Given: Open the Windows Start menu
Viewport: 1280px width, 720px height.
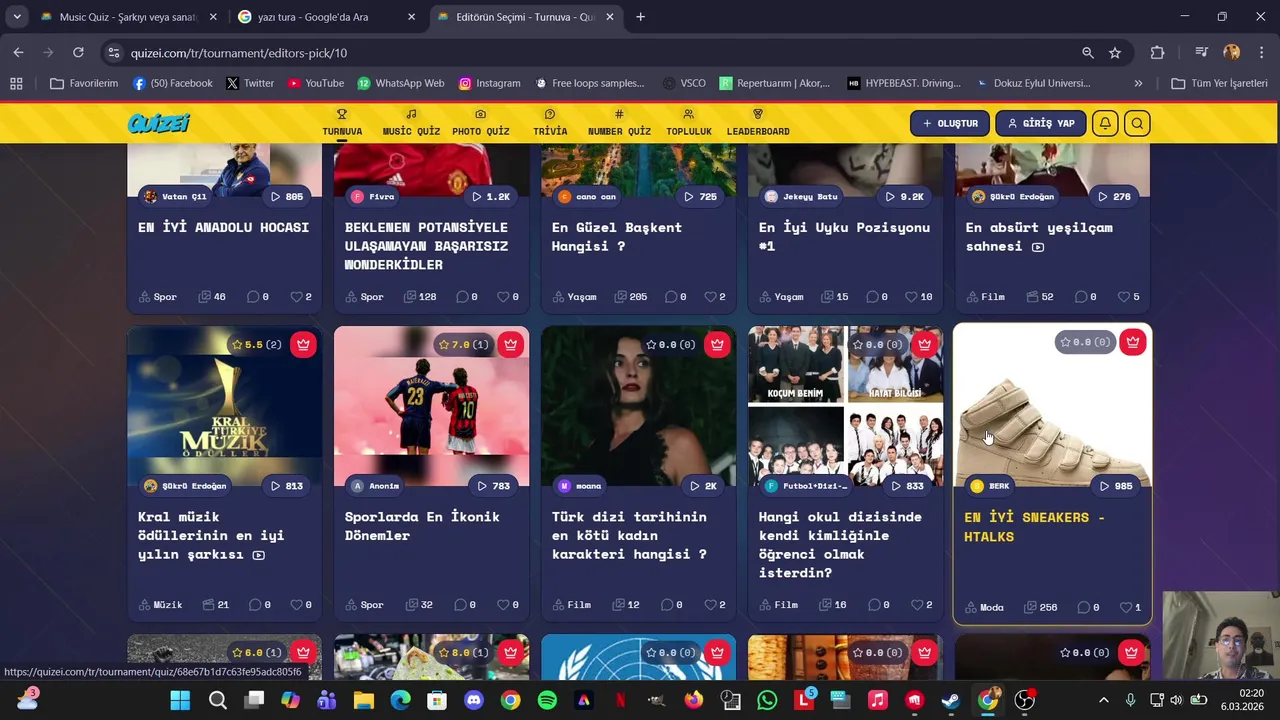Looking at the screenshot, I should (x=180, y=700).
